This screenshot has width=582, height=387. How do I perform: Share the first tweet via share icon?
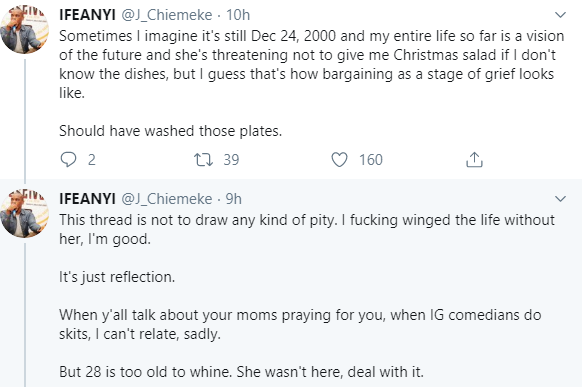[x=474, y=160]
